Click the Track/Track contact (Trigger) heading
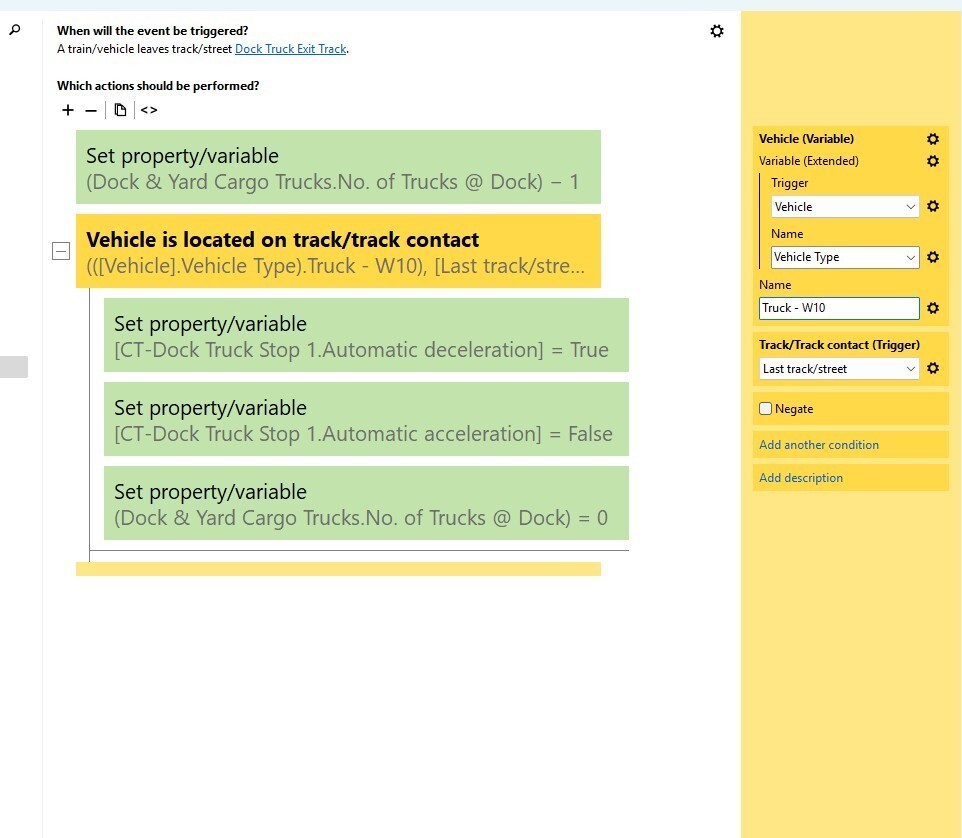The height and width of the screenshot is (838, 962). point(839,345)
